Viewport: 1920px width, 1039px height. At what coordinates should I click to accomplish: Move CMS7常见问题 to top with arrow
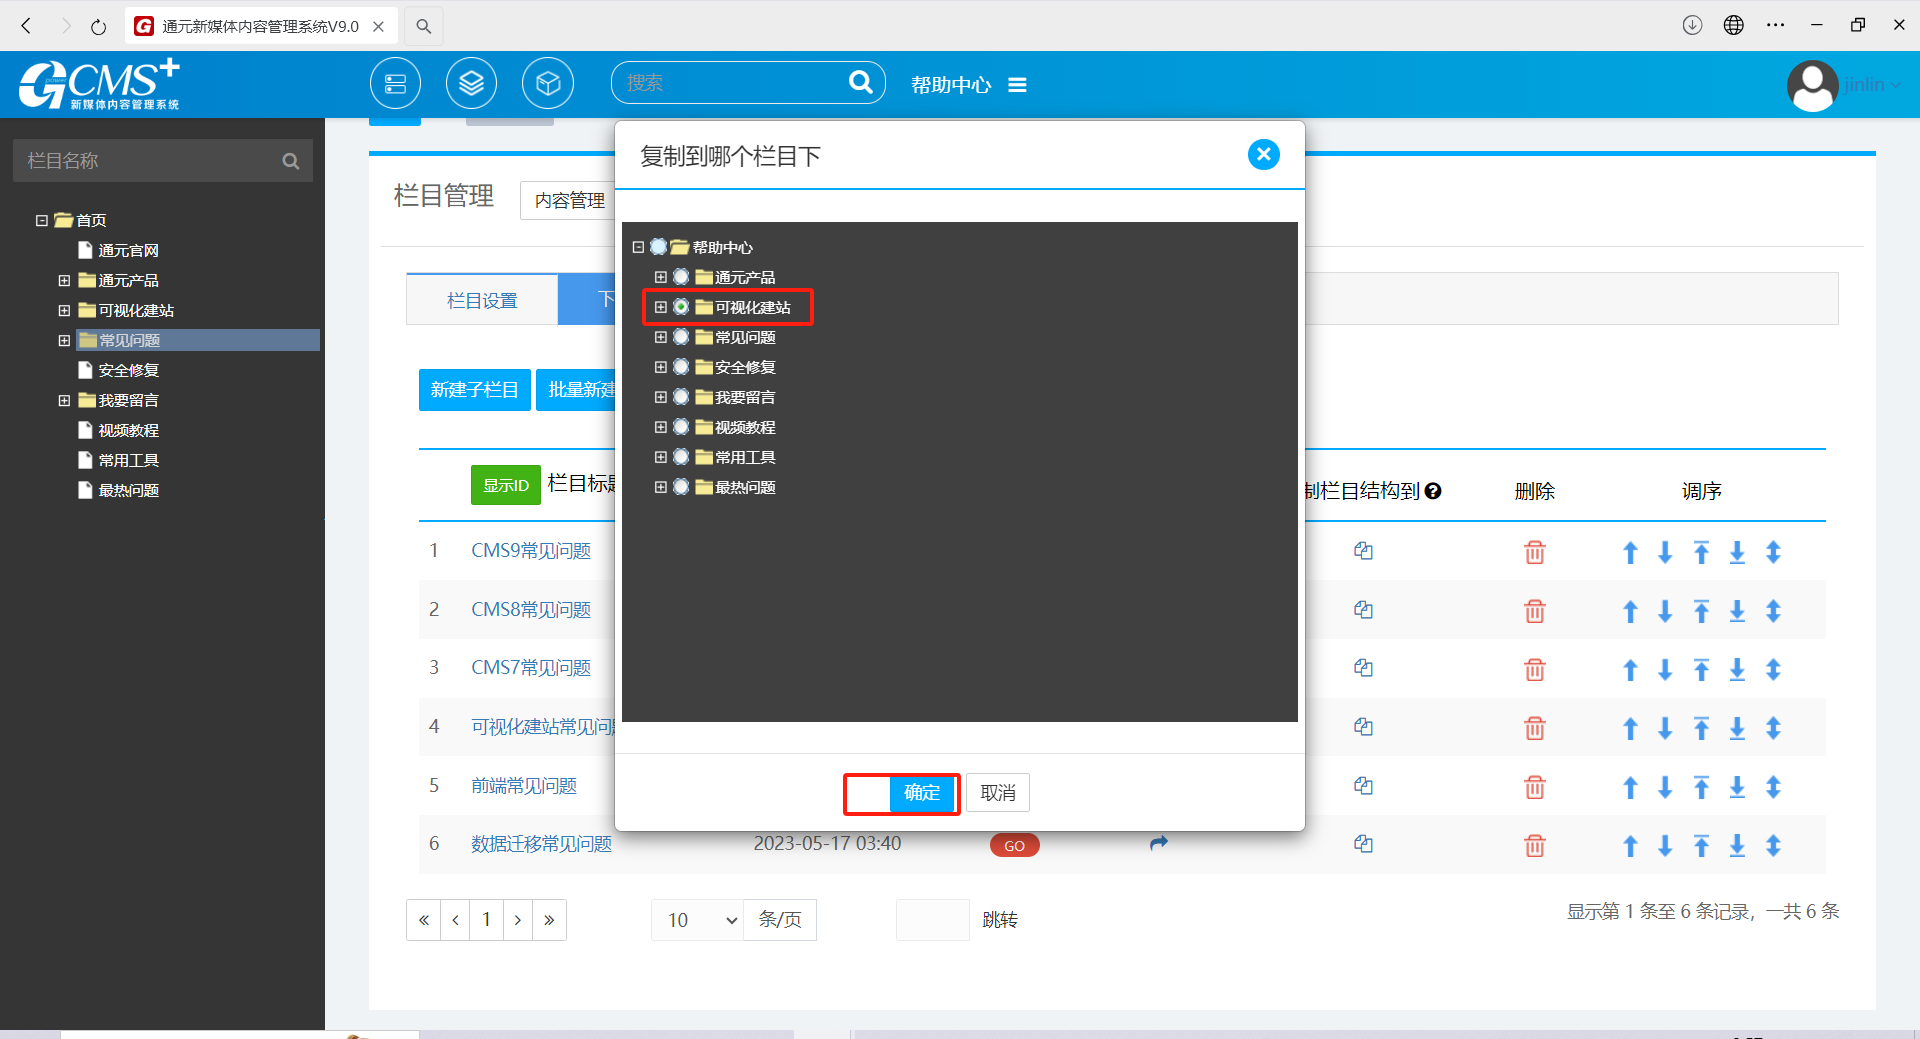pyautogui.click(x=1701, y=670)
